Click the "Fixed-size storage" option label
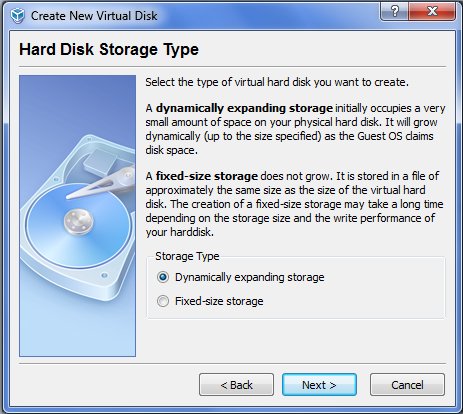This screenshot has width=463, height=414. point(219,301)
